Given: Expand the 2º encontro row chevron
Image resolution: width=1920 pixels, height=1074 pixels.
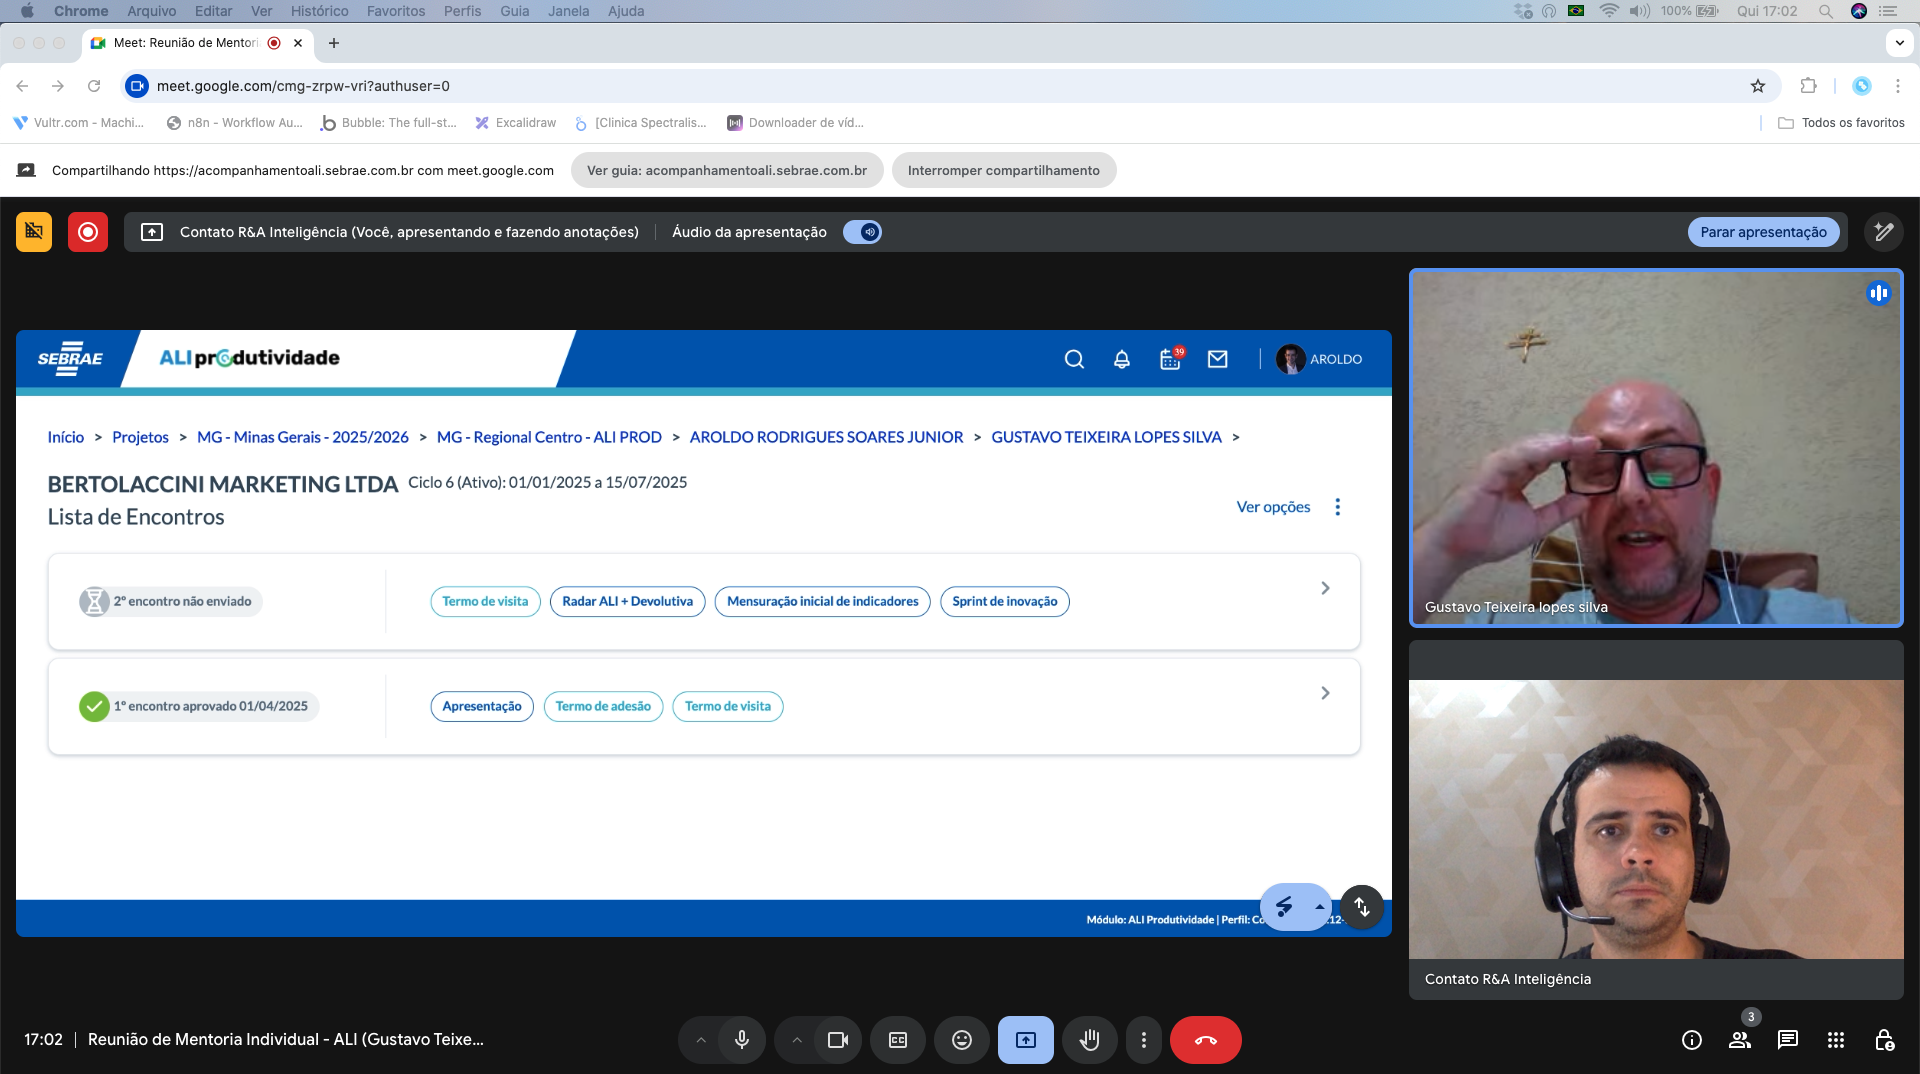Looking at the screenshot, I should tap(1325, 588).
